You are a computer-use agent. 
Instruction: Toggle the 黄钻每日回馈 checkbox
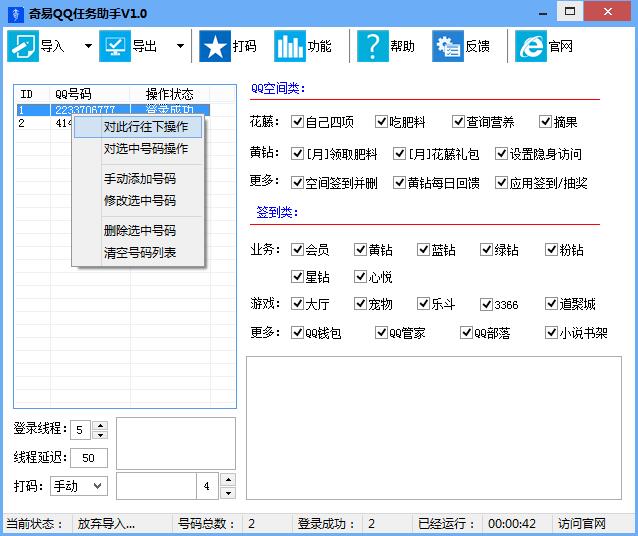(399, 183)
